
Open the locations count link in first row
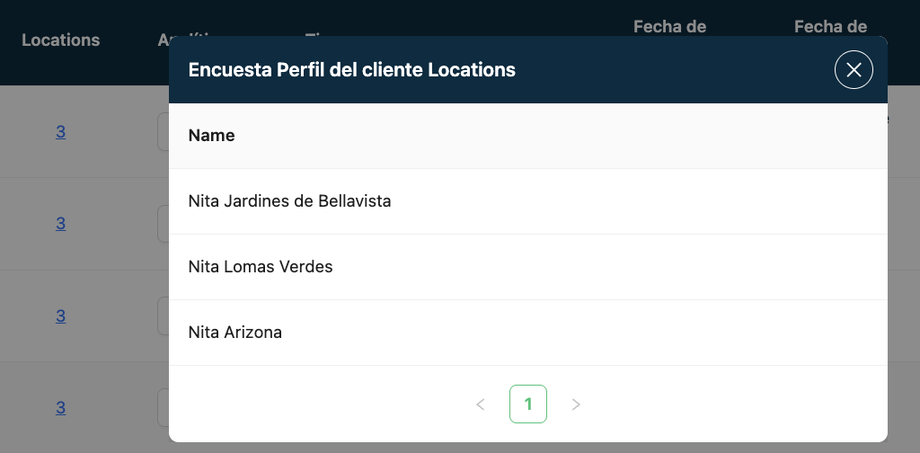60,132
